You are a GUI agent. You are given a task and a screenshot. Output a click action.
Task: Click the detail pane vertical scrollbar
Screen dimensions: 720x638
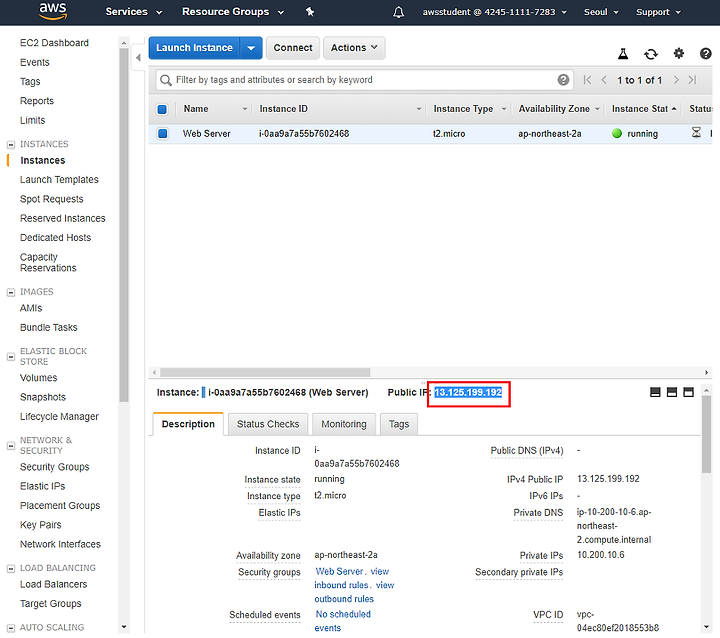pyautogui.click(x=706, y=434)
